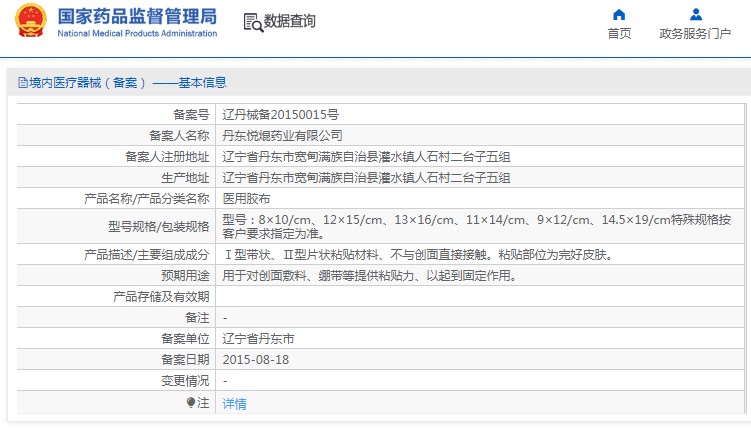The width and height of the screenshot is (751, 429).
Task: Click the 备案号 row label
Action: tap(191, 115)
